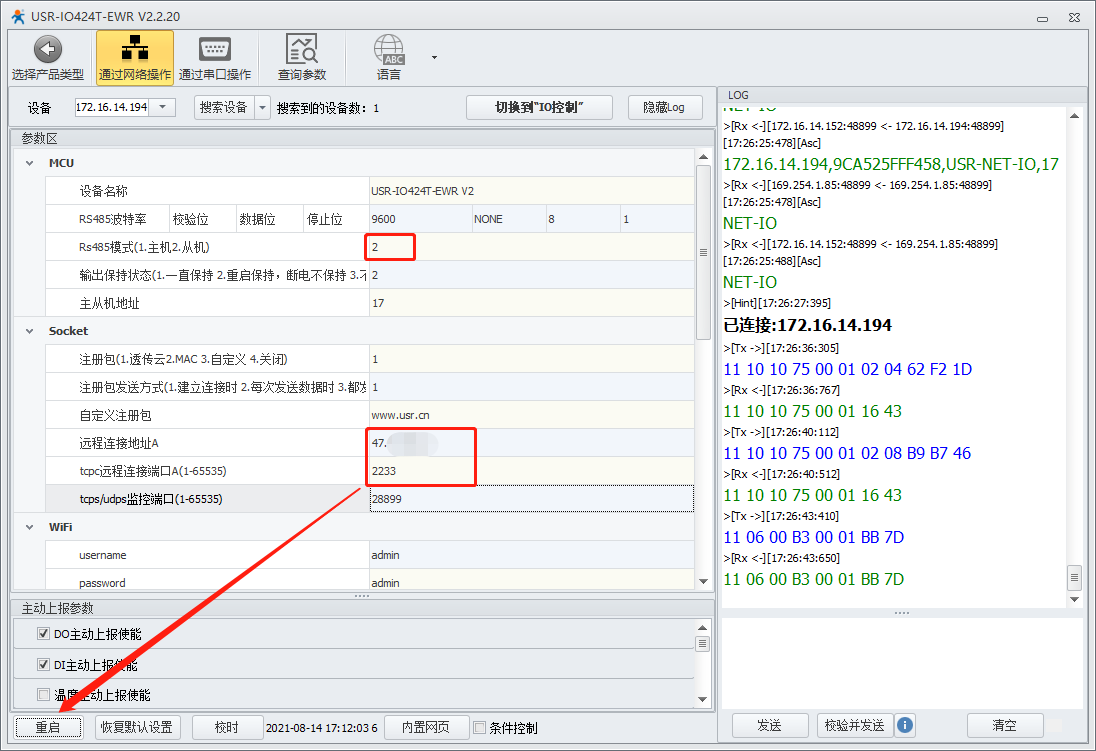The width and height of the screenshot is (1096, 751).
Task: Click 恢复默认设置 button
Action: [137, 727]
